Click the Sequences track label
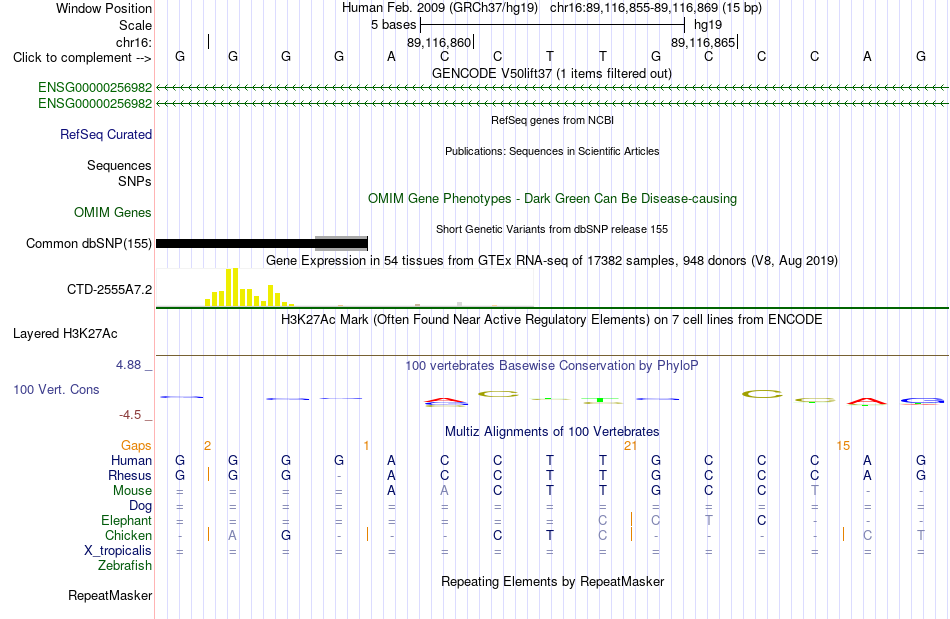 point(119,165)
